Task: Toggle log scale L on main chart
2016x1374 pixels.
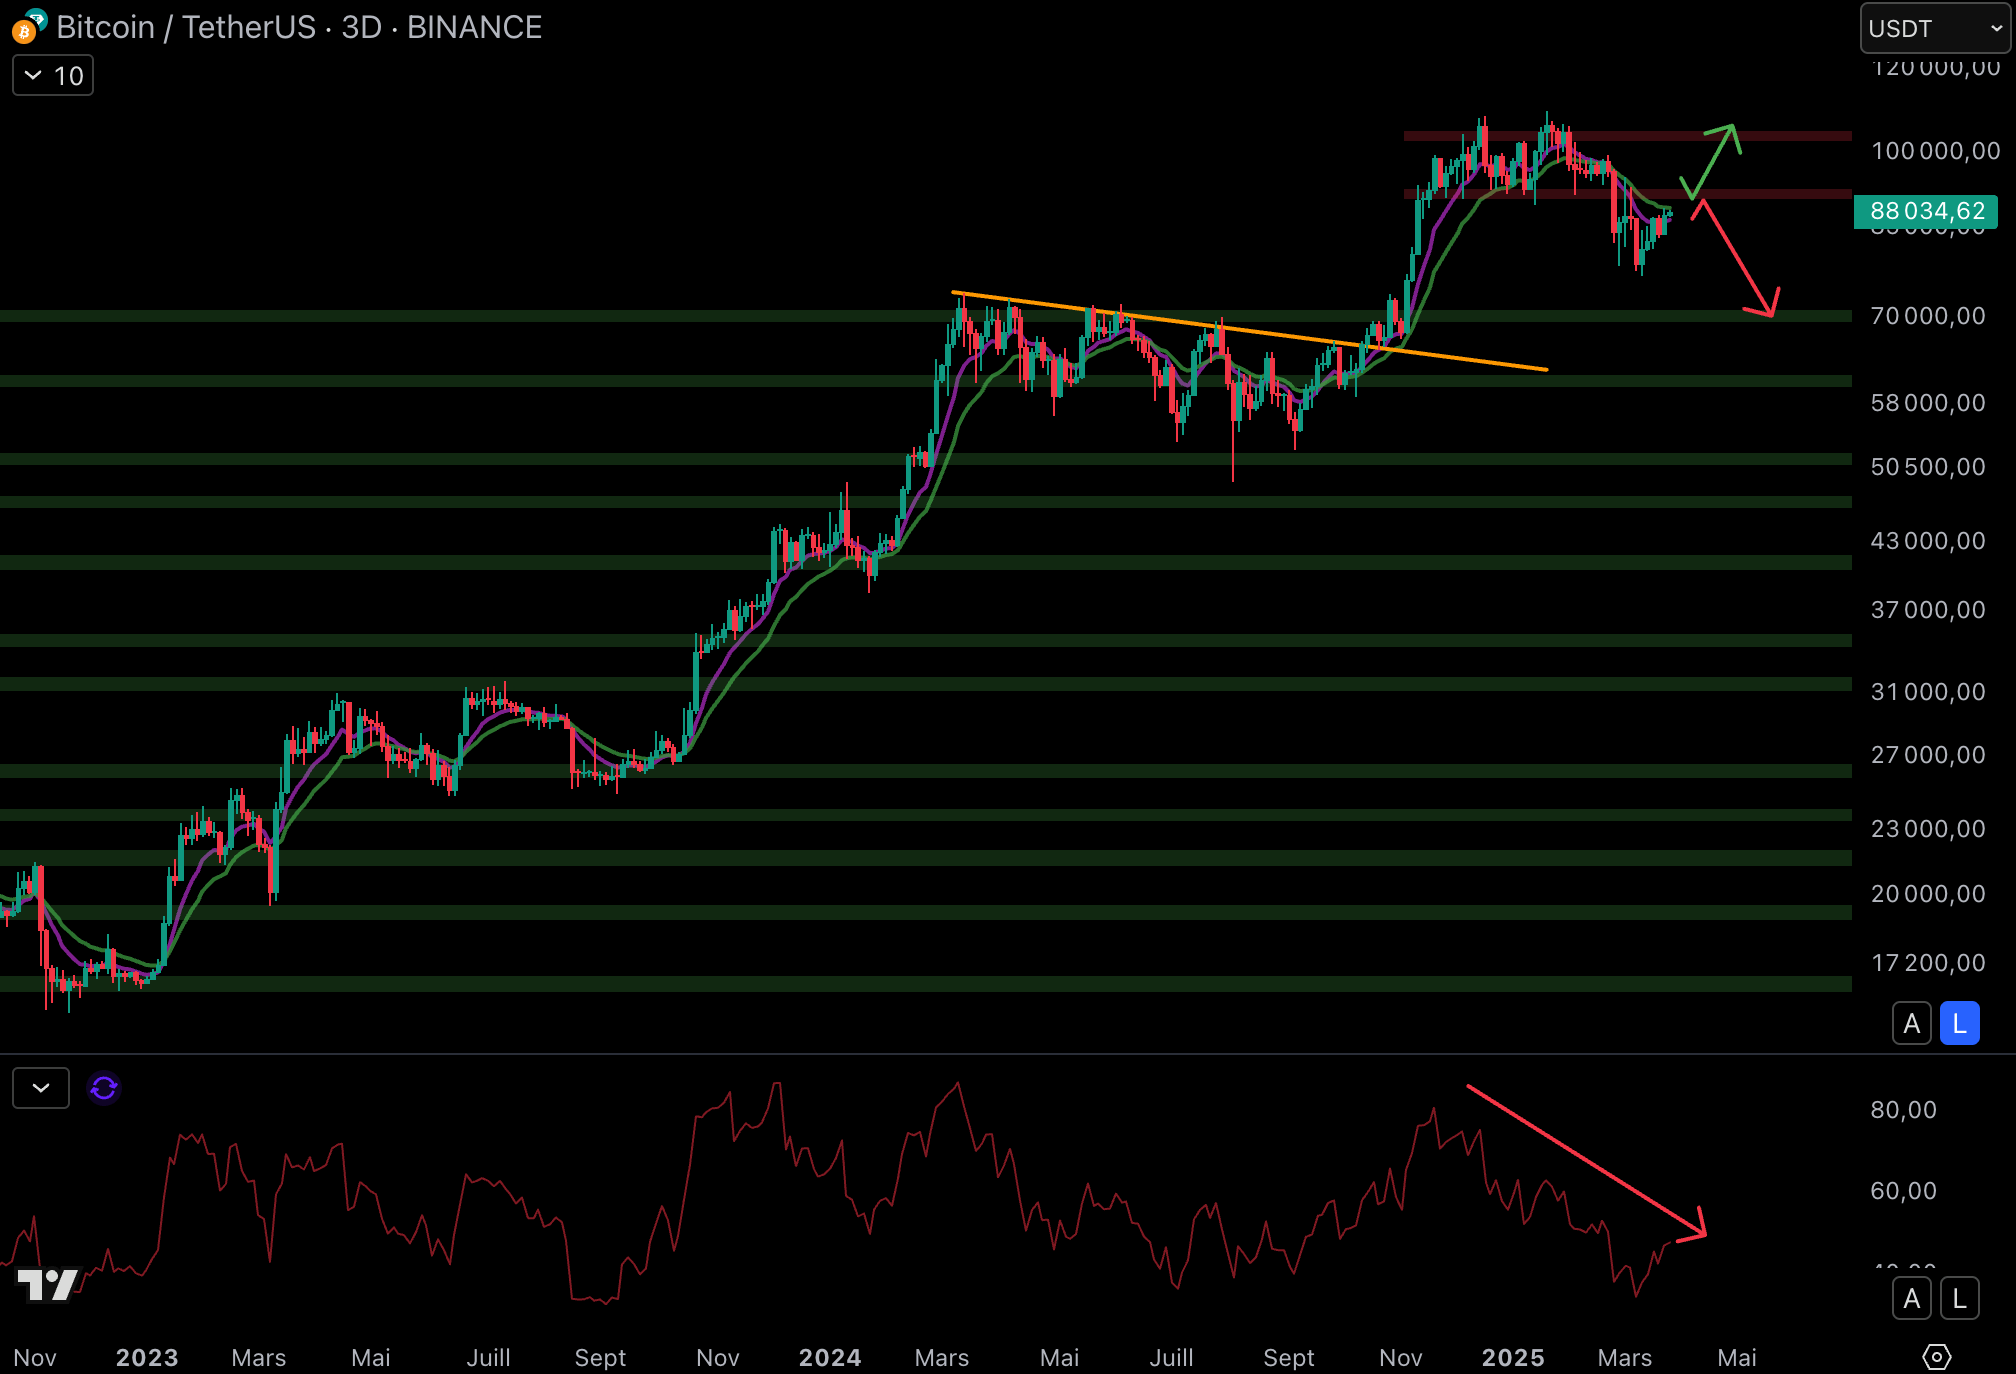Action: click(x=1959, y=1024)
